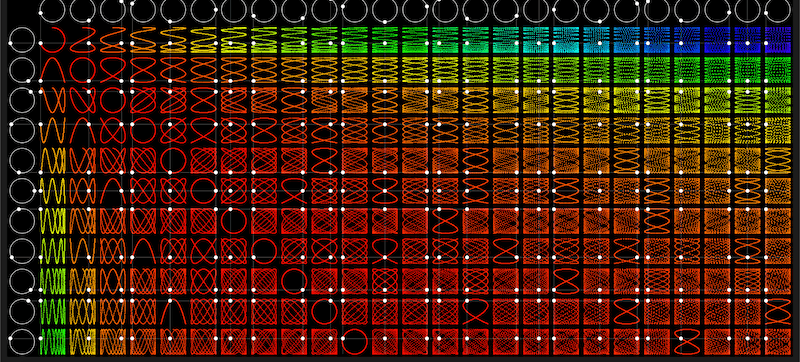Select the green zigzag wave in the bottom-left cell

point(53,342)
